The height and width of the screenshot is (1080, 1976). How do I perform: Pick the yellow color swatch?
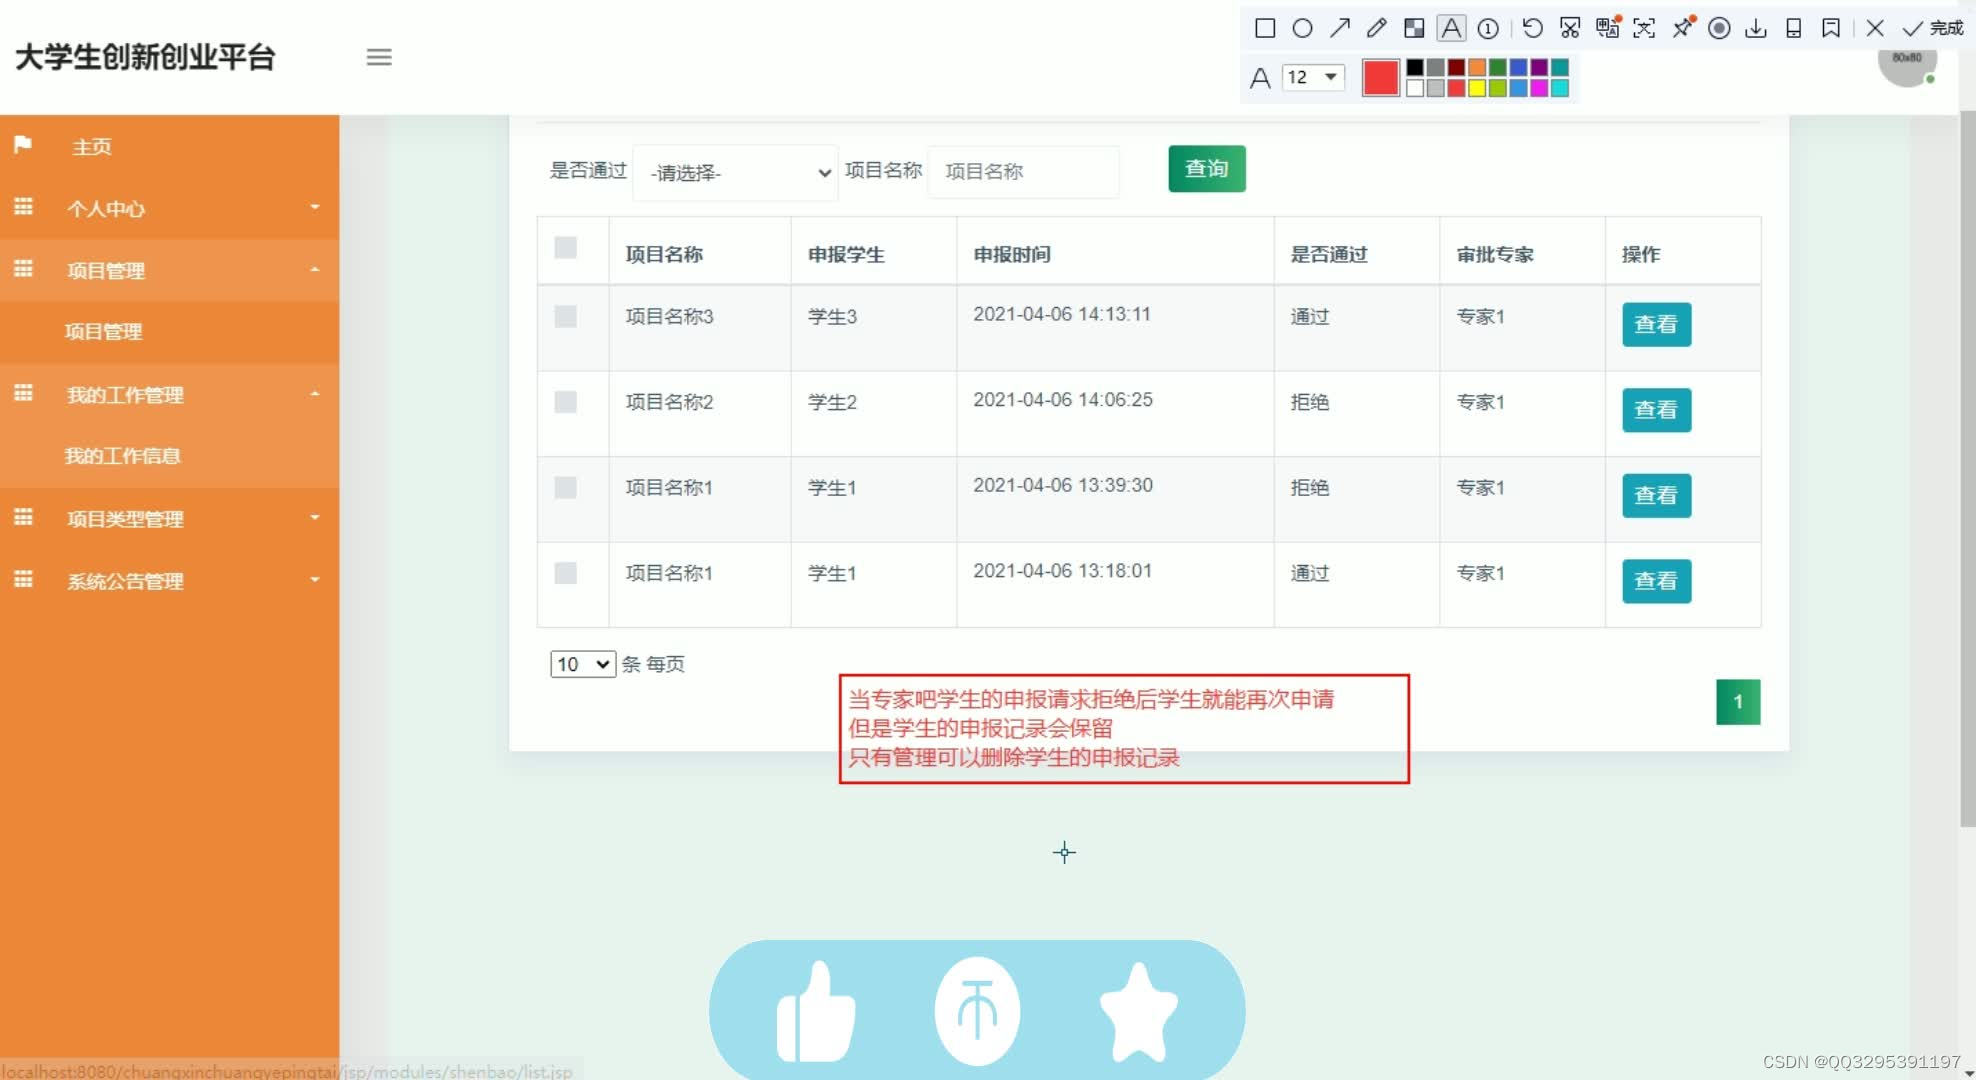click(1477, 88)
